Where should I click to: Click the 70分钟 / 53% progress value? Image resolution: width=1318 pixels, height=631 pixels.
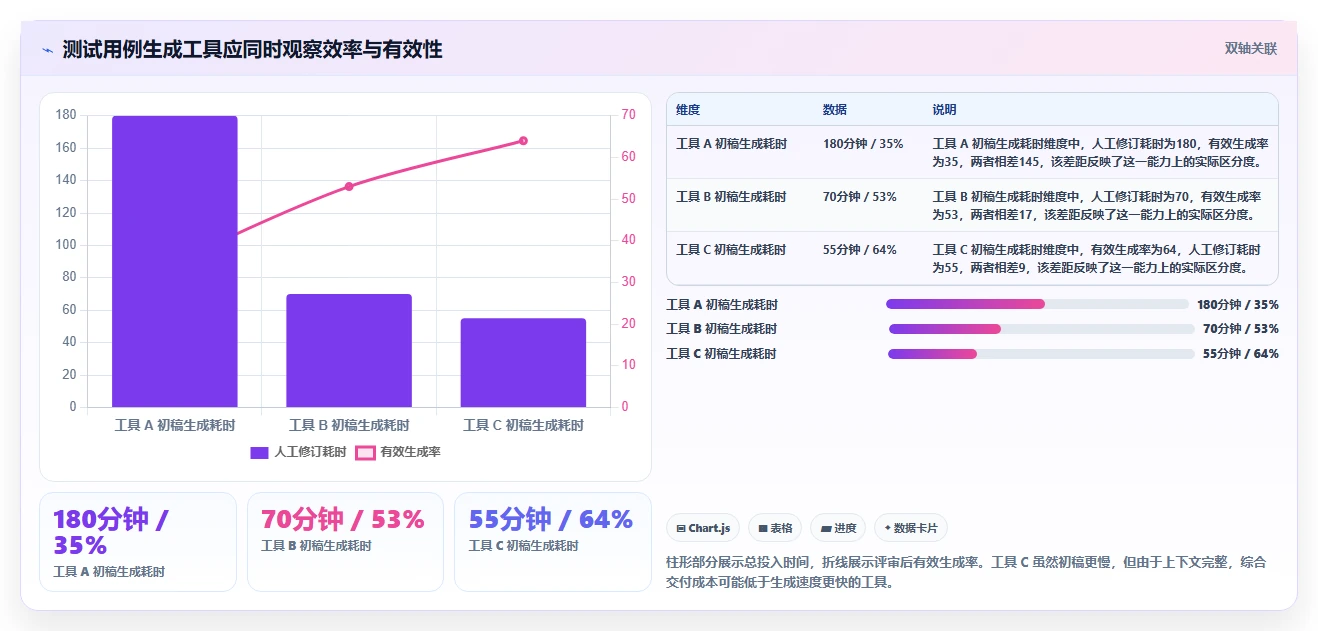1241,329
